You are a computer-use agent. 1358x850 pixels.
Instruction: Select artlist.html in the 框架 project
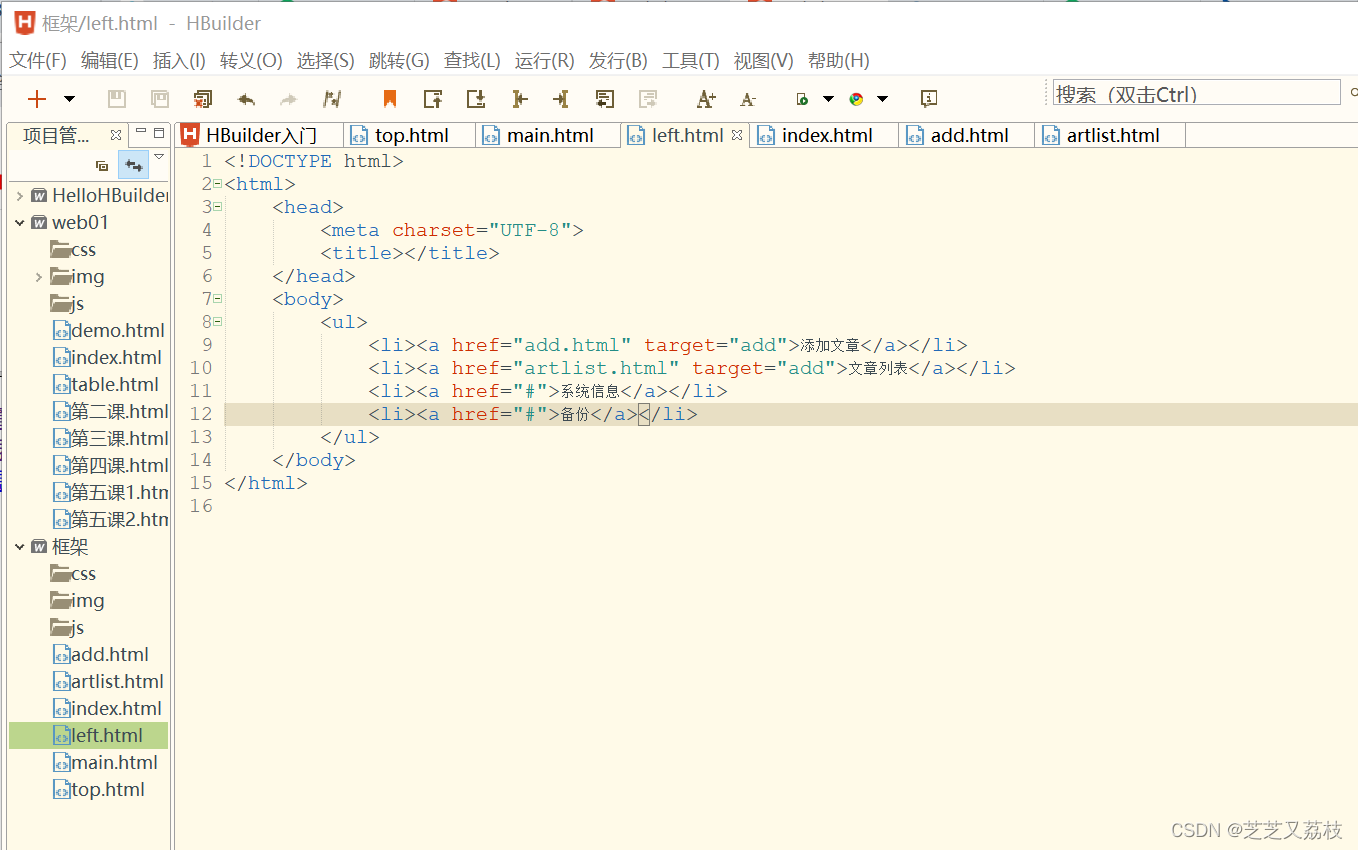(108, 681)
